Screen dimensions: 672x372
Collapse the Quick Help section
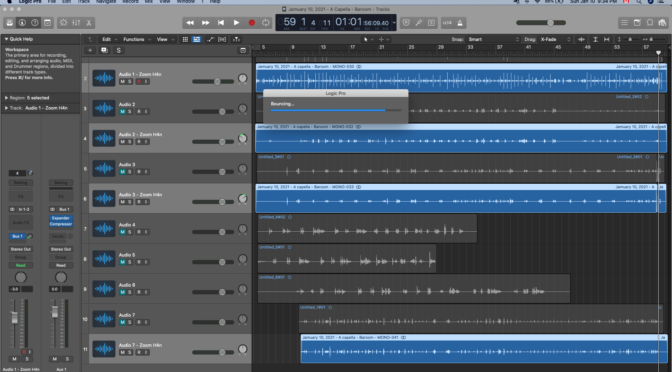(6, 39)
